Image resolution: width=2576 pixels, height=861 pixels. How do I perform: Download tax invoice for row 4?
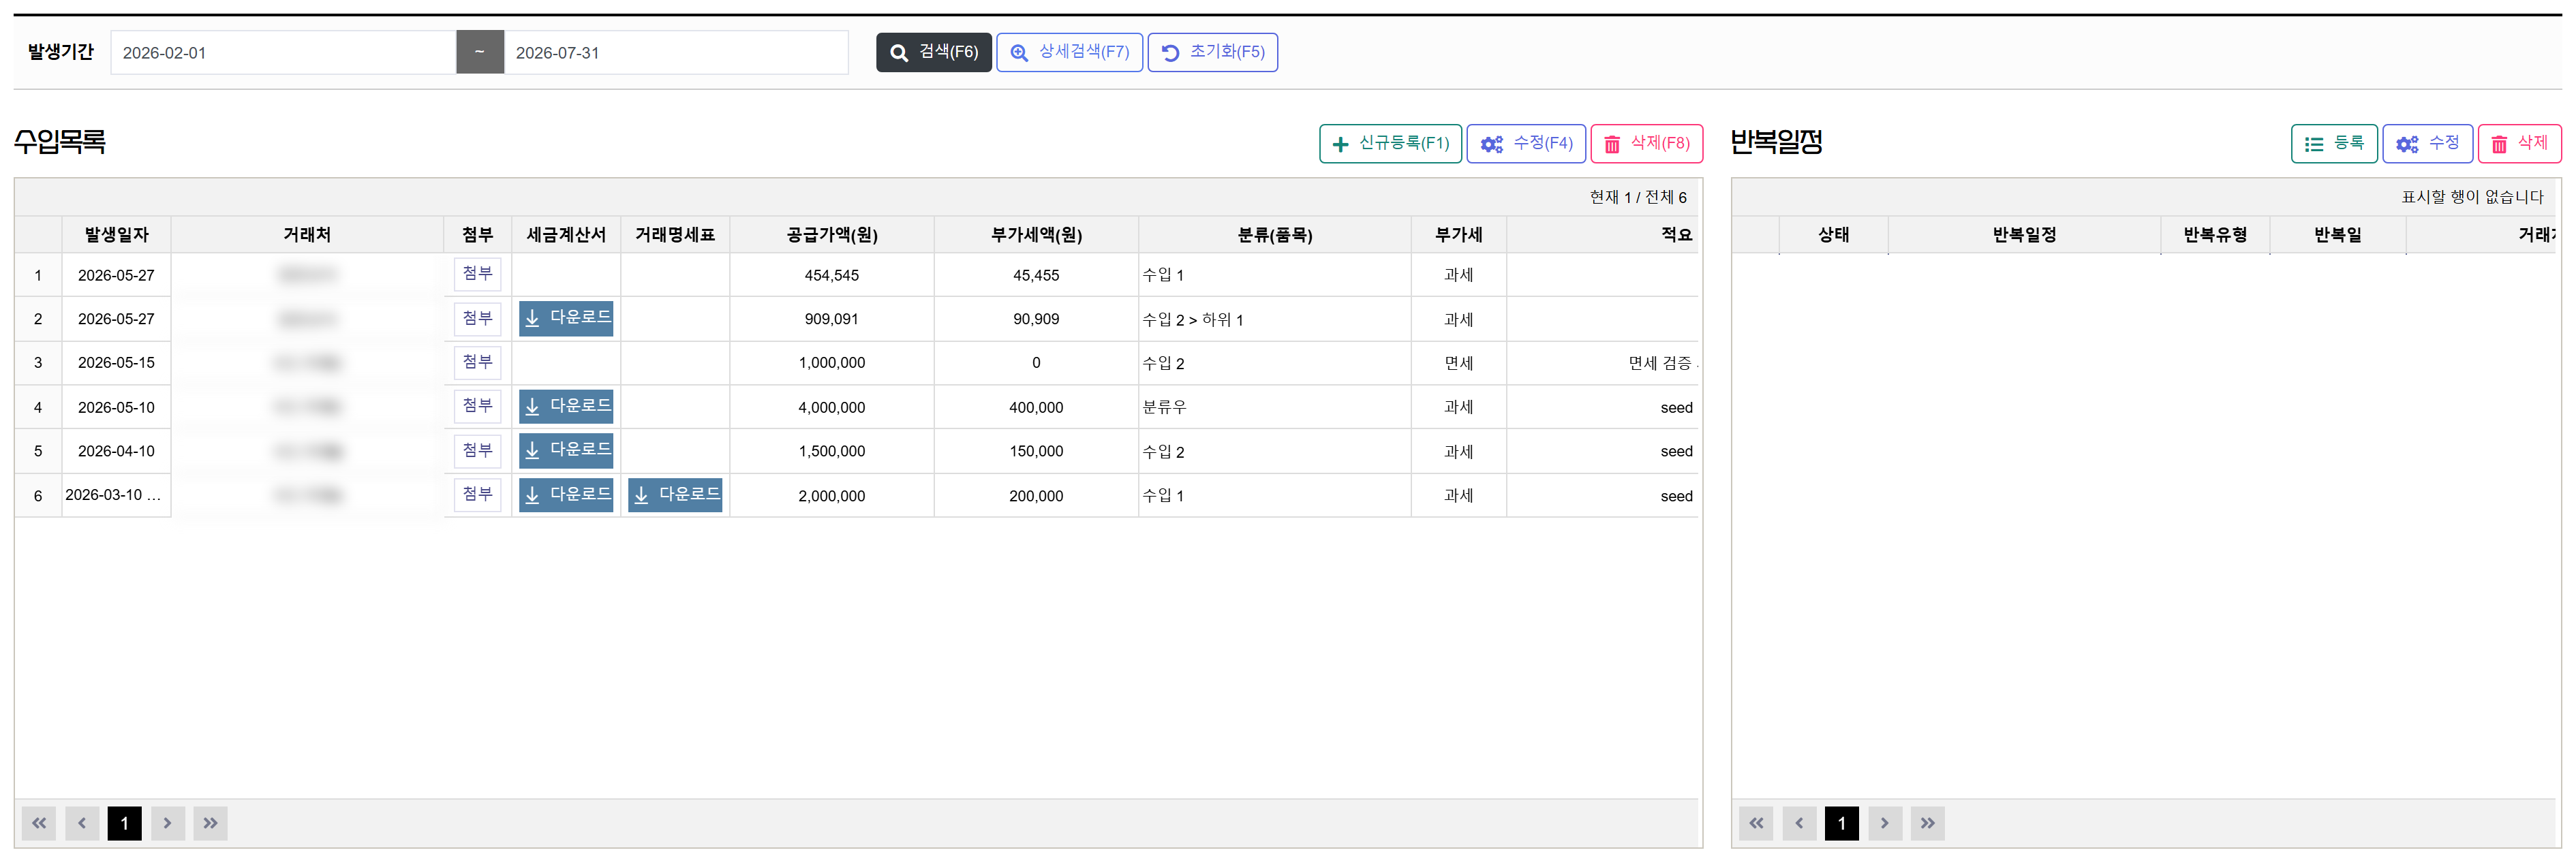(566, 406)
